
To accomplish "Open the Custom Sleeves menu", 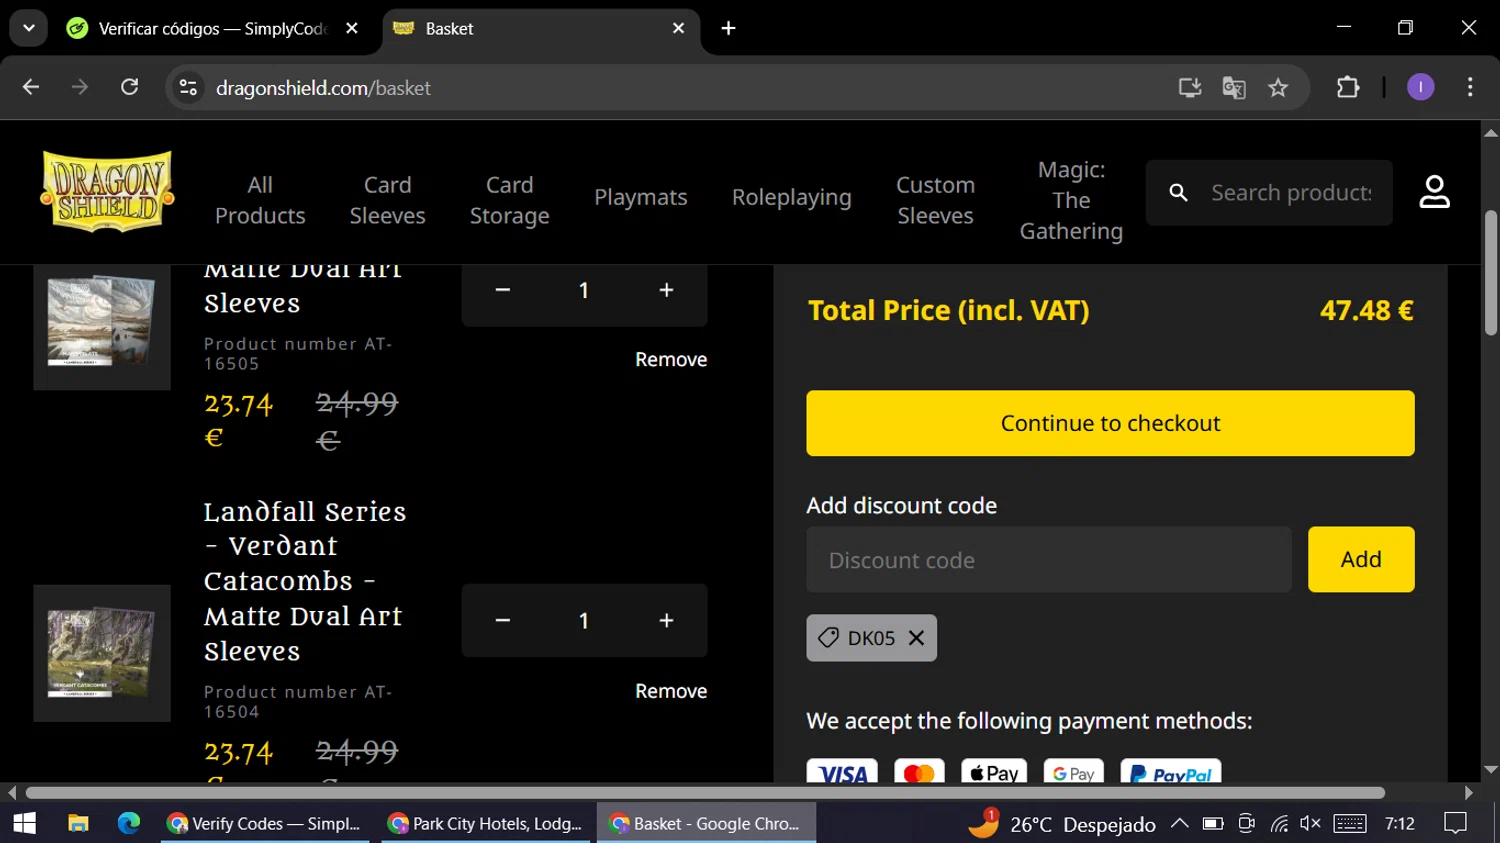I will pos(935,200).
